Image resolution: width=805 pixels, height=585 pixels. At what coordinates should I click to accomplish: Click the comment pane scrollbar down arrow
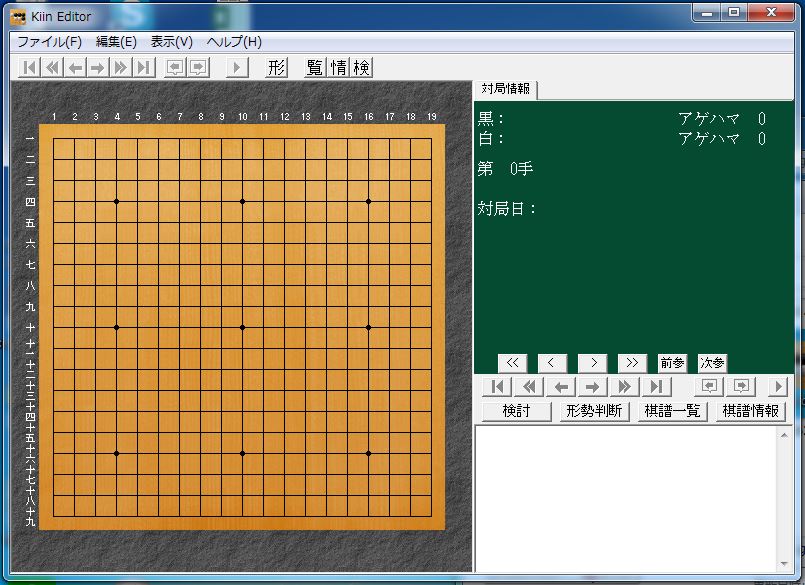(x=784, y=564)
